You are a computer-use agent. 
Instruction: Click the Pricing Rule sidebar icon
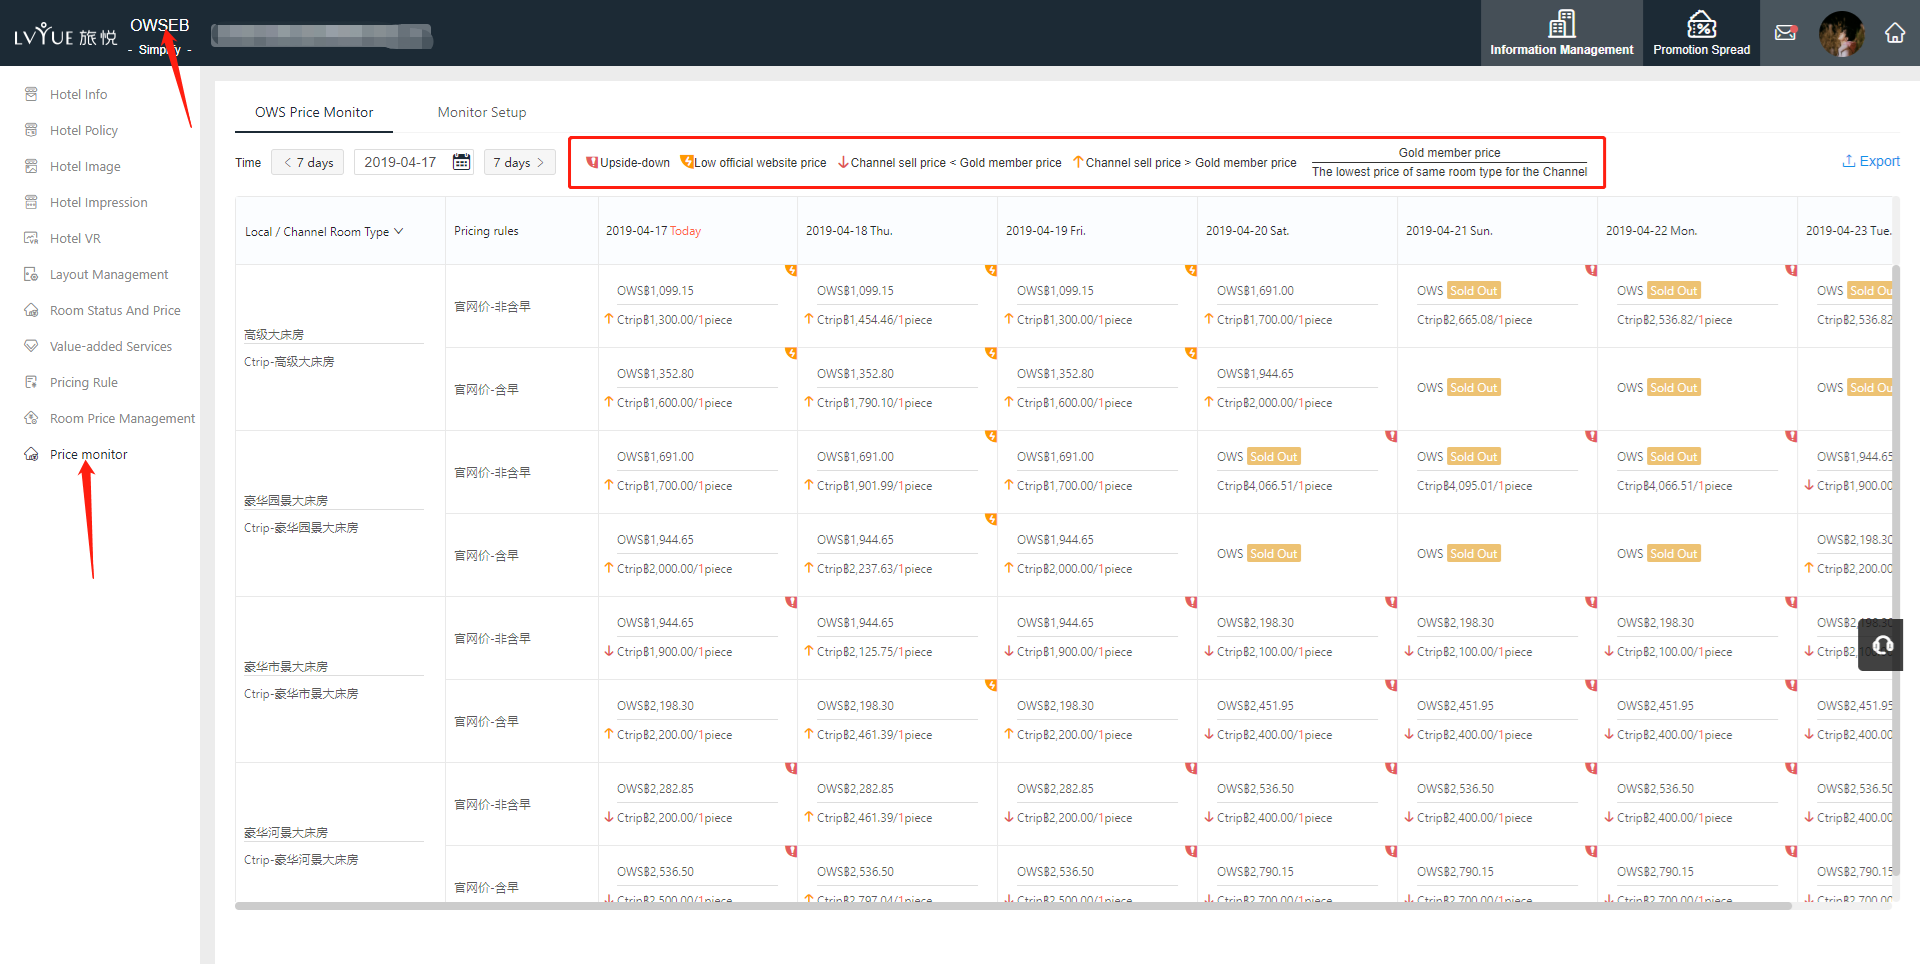(31, 382)
